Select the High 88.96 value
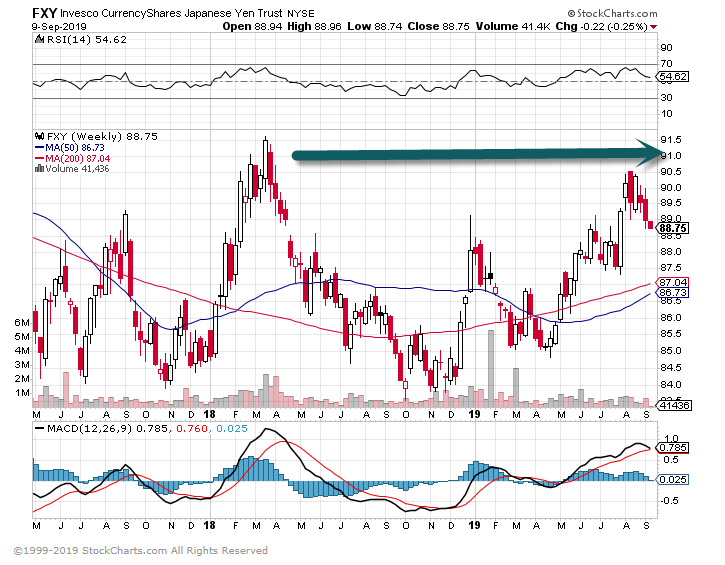The image size is (725, 565). pos(314,26)
